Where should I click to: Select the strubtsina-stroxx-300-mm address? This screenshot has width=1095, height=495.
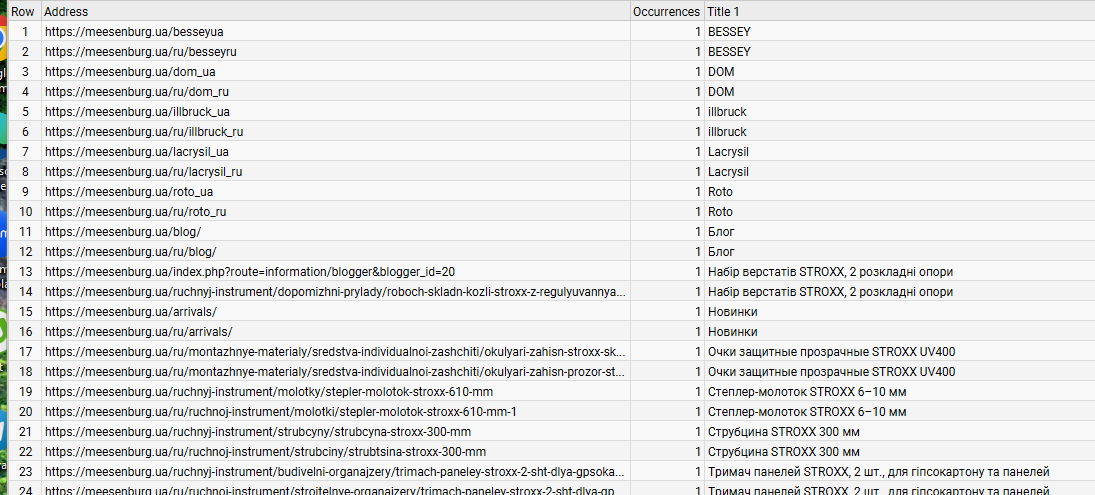(265, 451)
